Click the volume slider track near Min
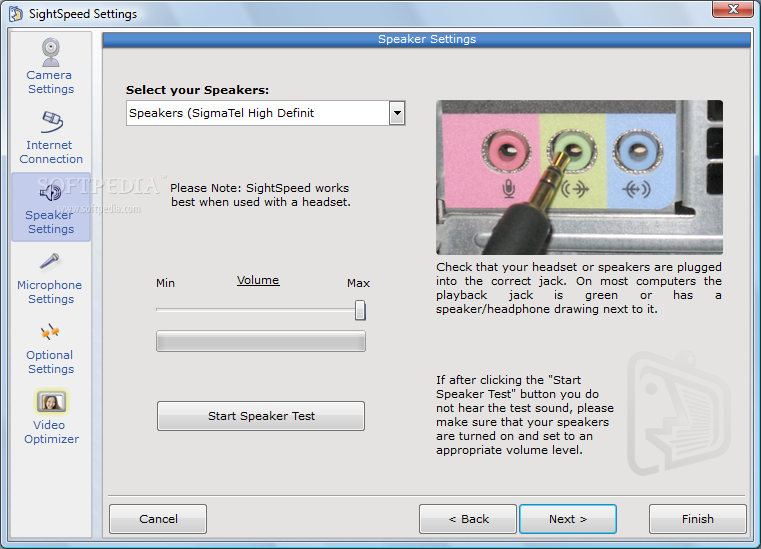This screenshot has width=761, height=549. (167, 310)
